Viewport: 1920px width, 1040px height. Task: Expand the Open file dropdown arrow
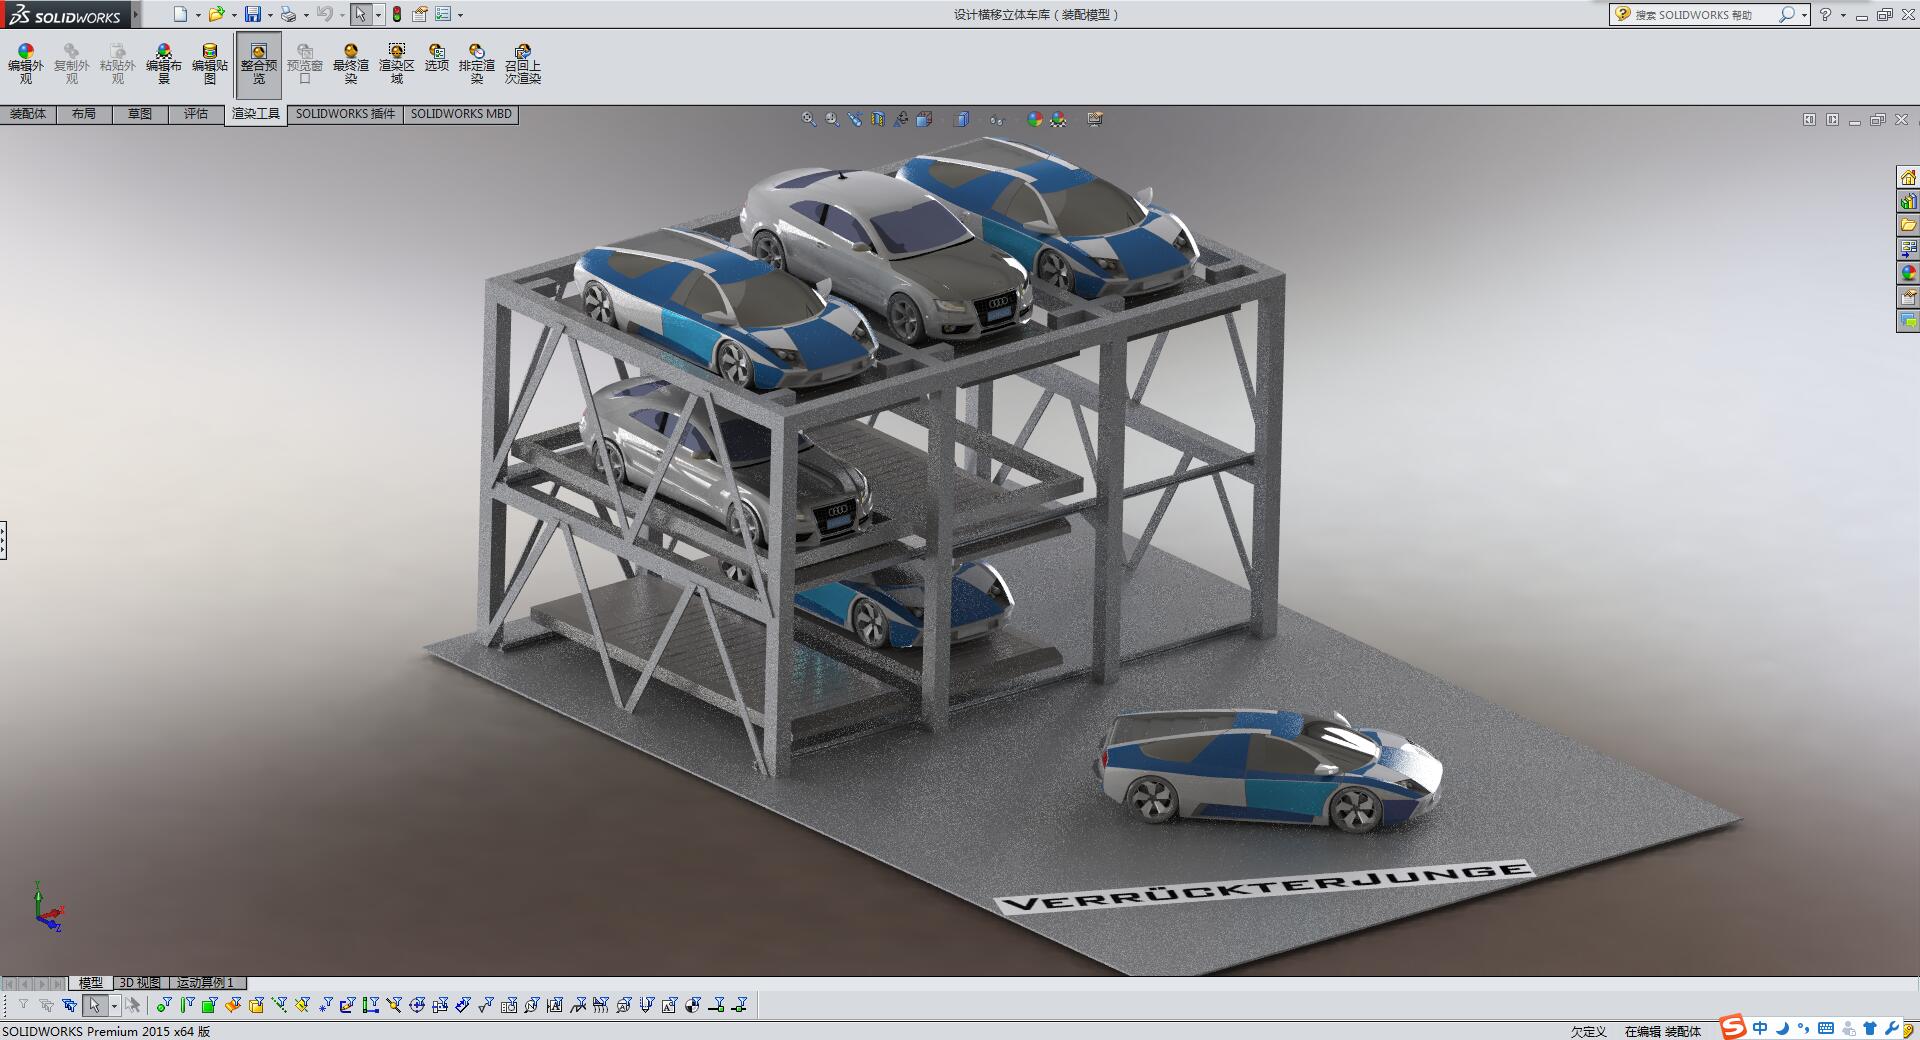click(x=234, y=15)
